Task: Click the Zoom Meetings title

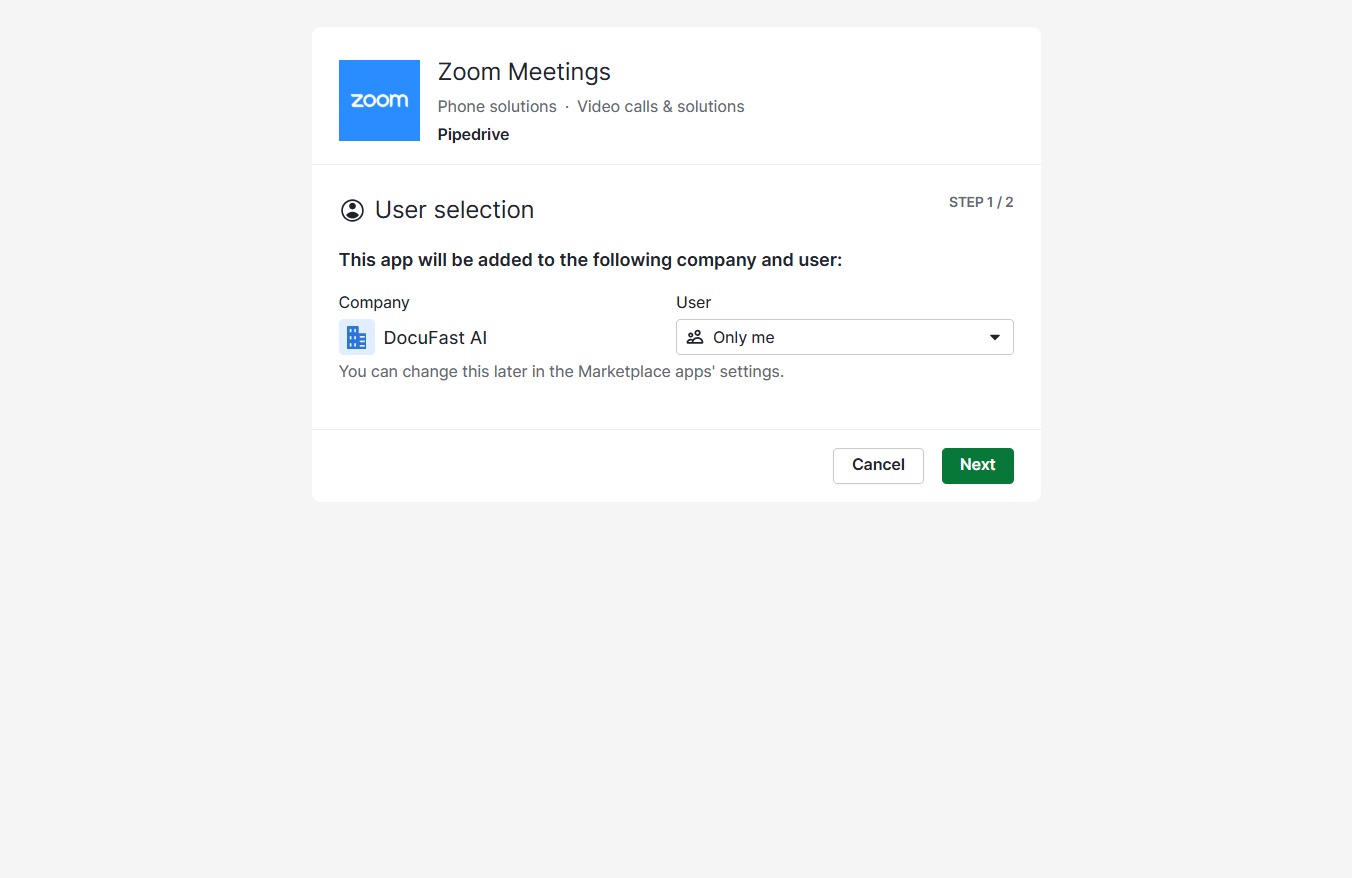Action: [x=524, y=72]
